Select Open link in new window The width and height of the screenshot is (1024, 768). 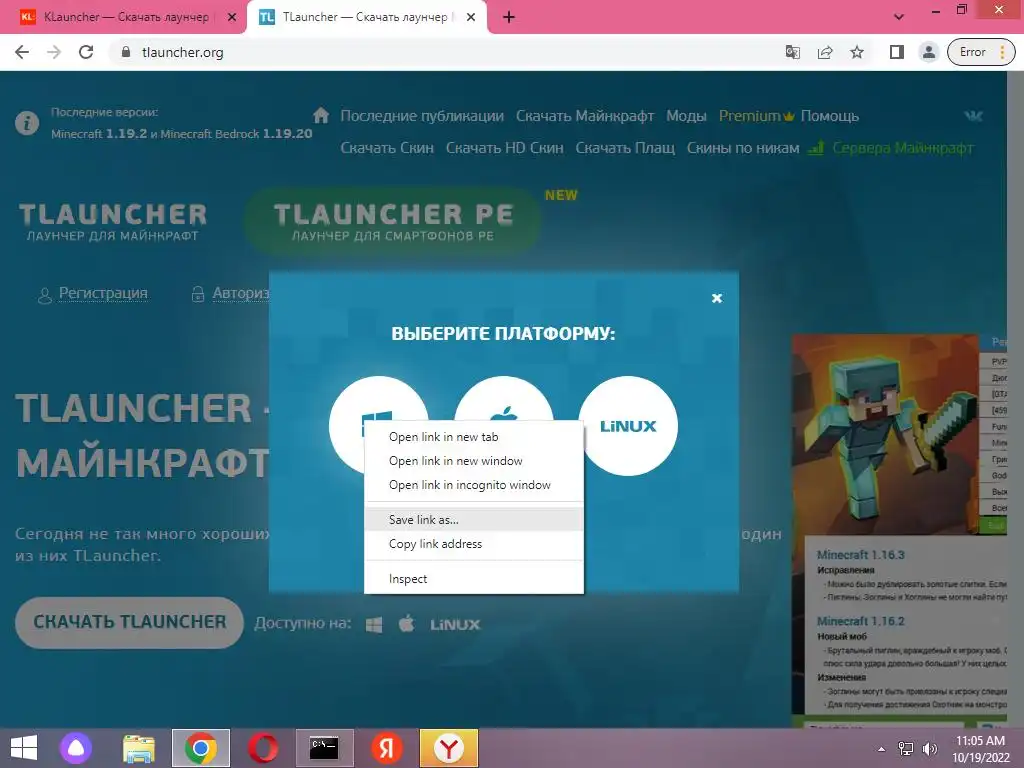pyautogui.click(x=473, y=461)
